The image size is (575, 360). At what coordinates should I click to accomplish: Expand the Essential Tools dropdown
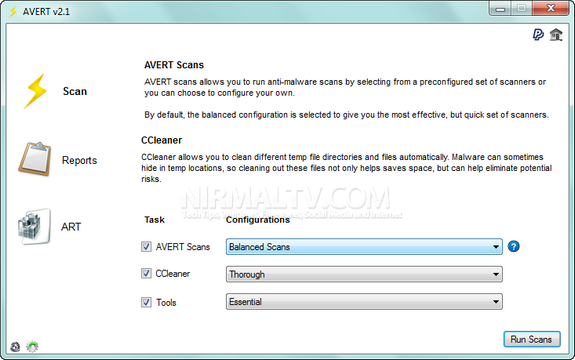coord(364,302)
